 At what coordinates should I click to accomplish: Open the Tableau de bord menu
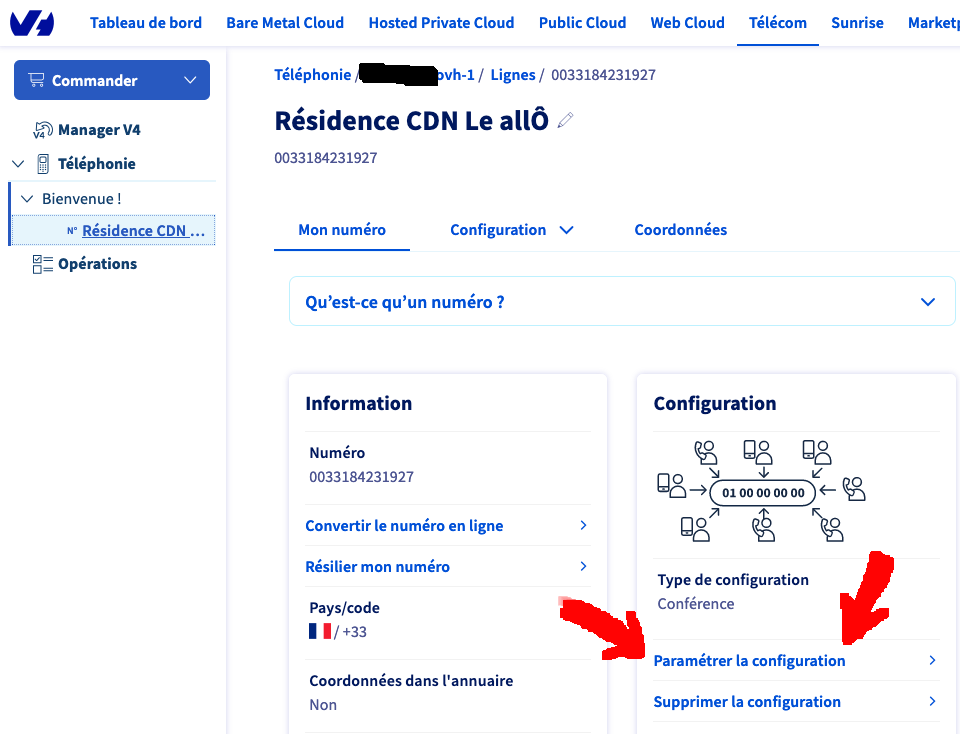pos(146,23)
